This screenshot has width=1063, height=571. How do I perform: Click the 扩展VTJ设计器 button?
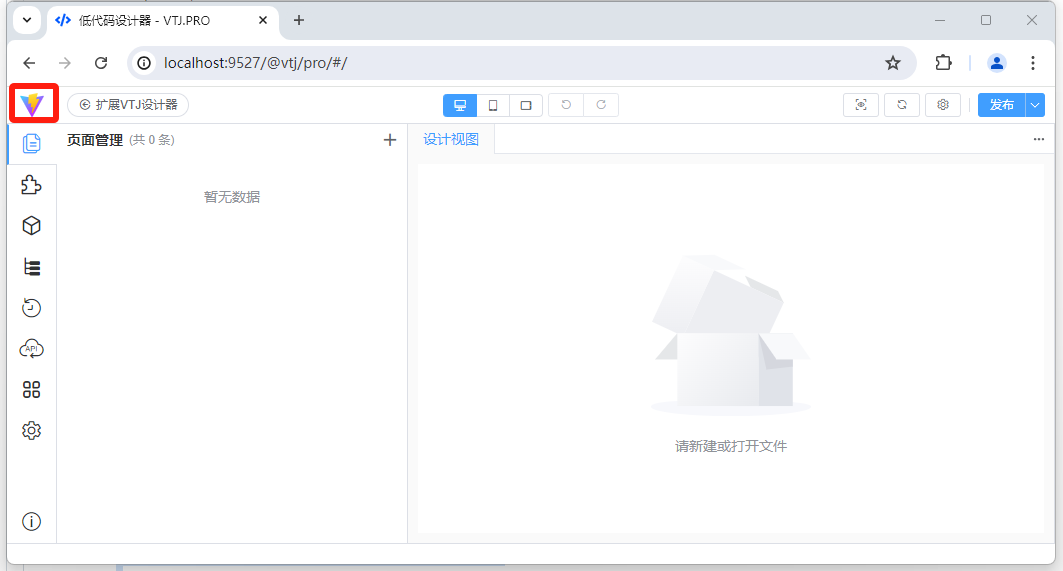click(x=128, y=105)
